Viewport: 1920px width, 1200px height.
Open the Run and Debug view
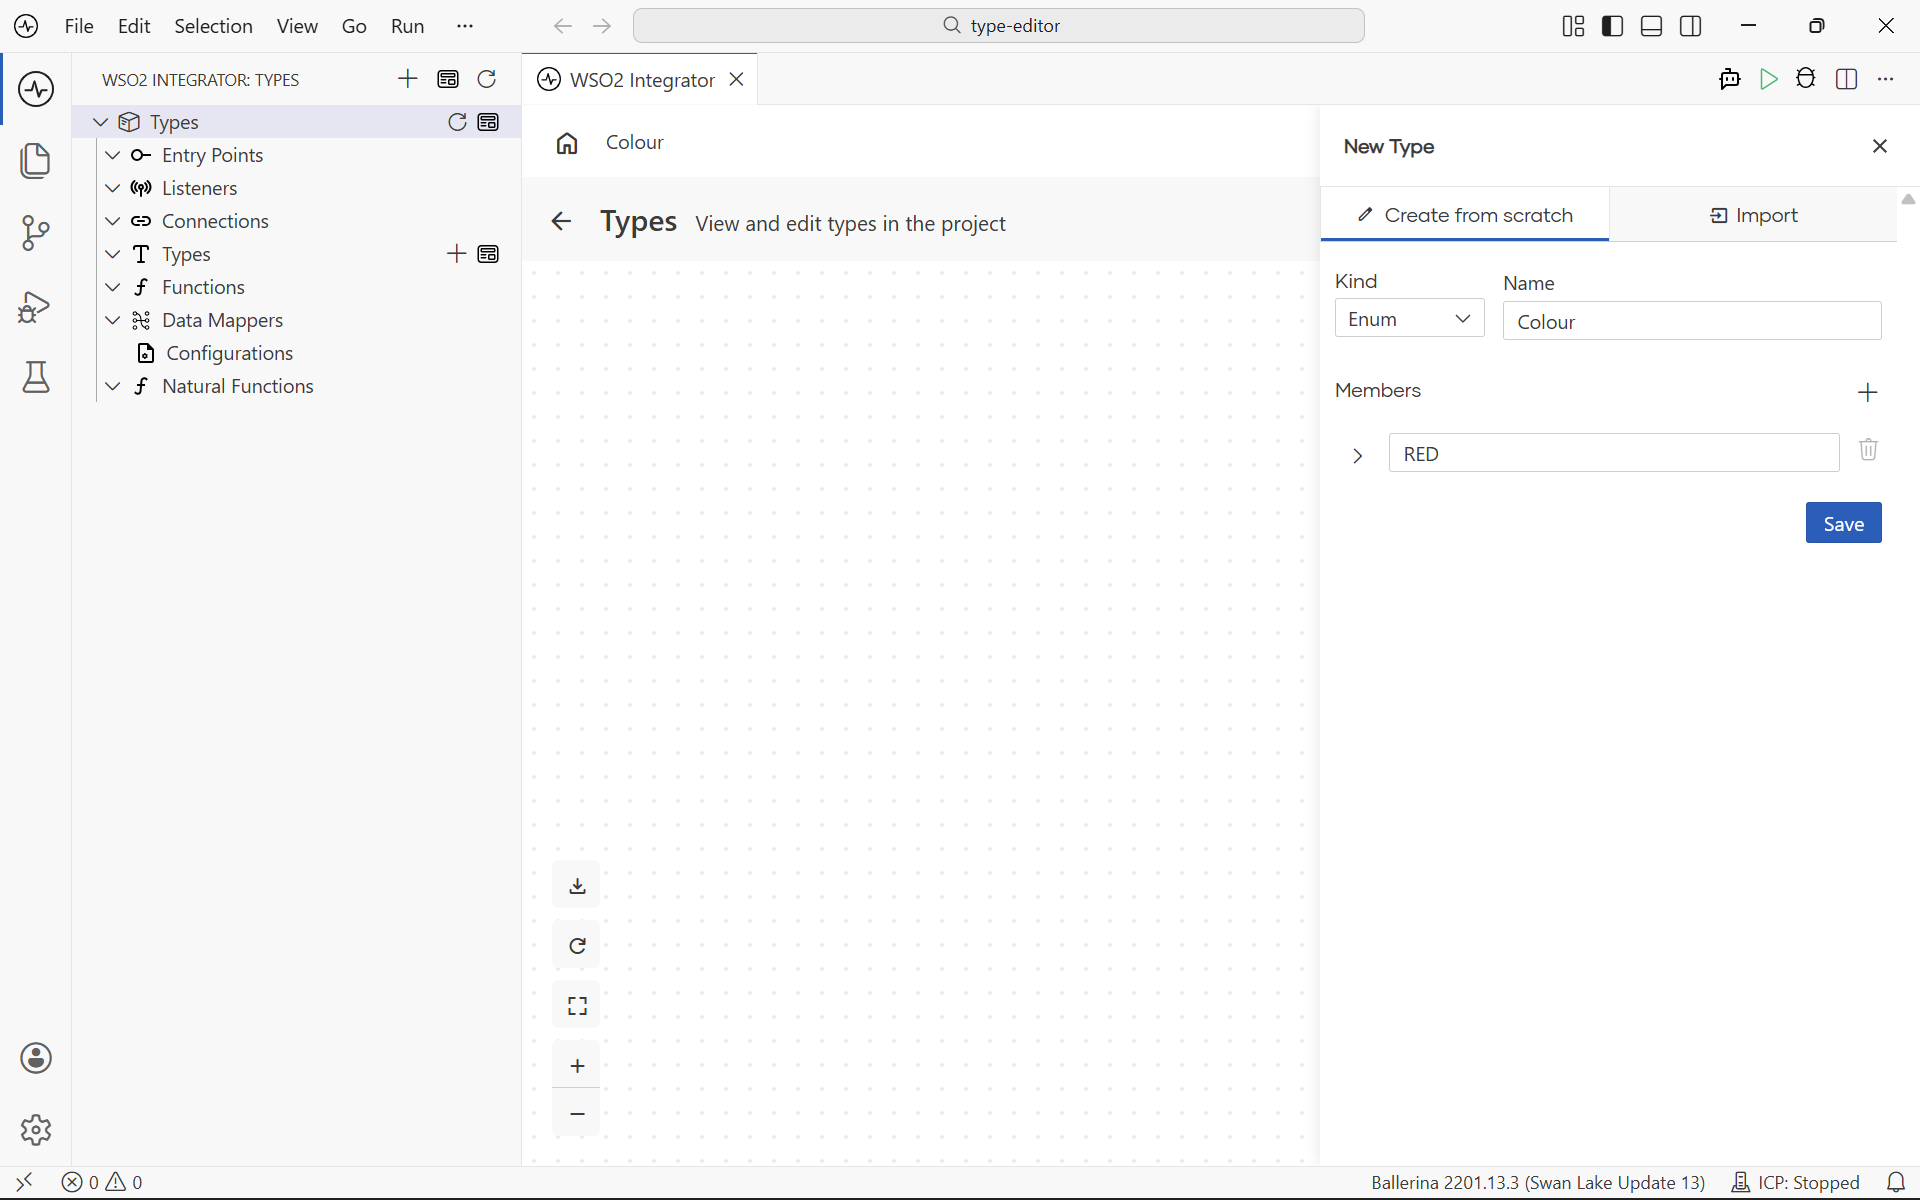pyautogui.click(x=36, y=306)
